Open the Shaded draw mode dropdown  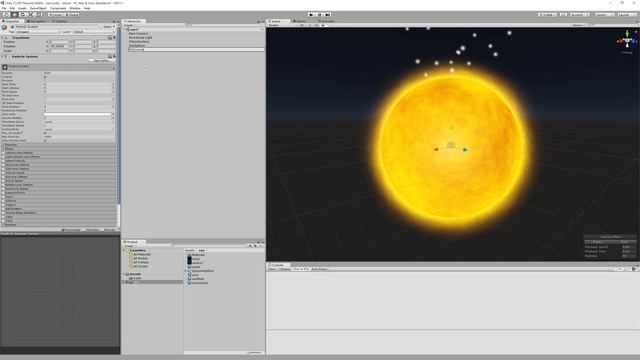pos(282,25)
